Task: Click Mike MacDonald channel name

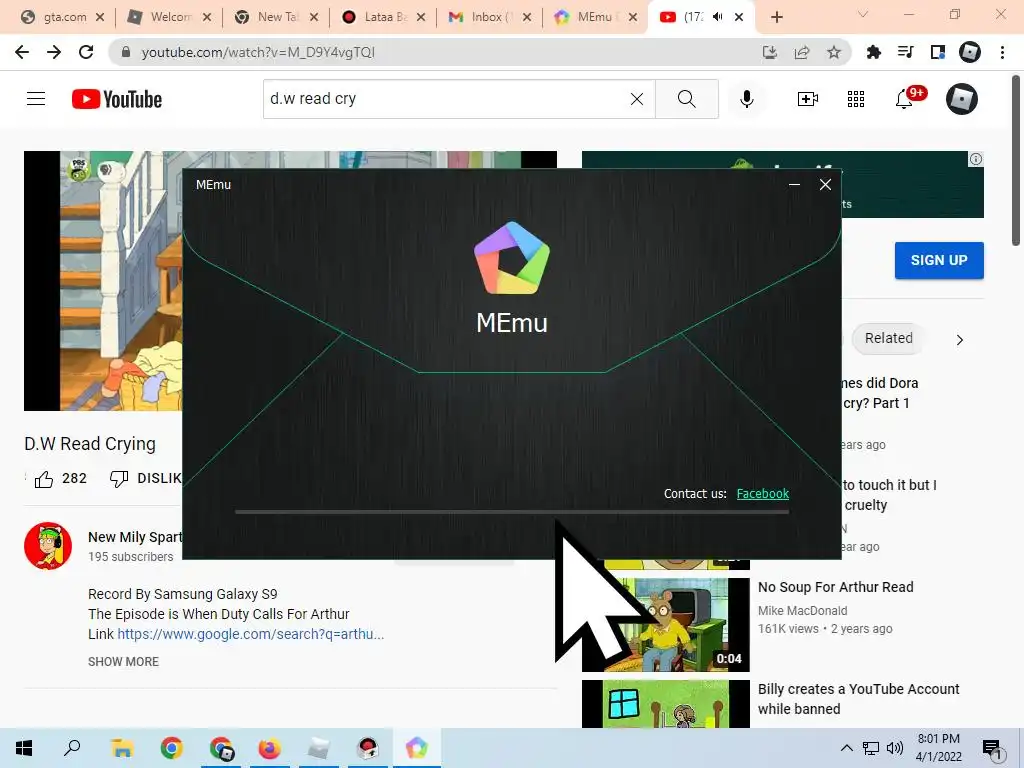Action: [803, 611]
